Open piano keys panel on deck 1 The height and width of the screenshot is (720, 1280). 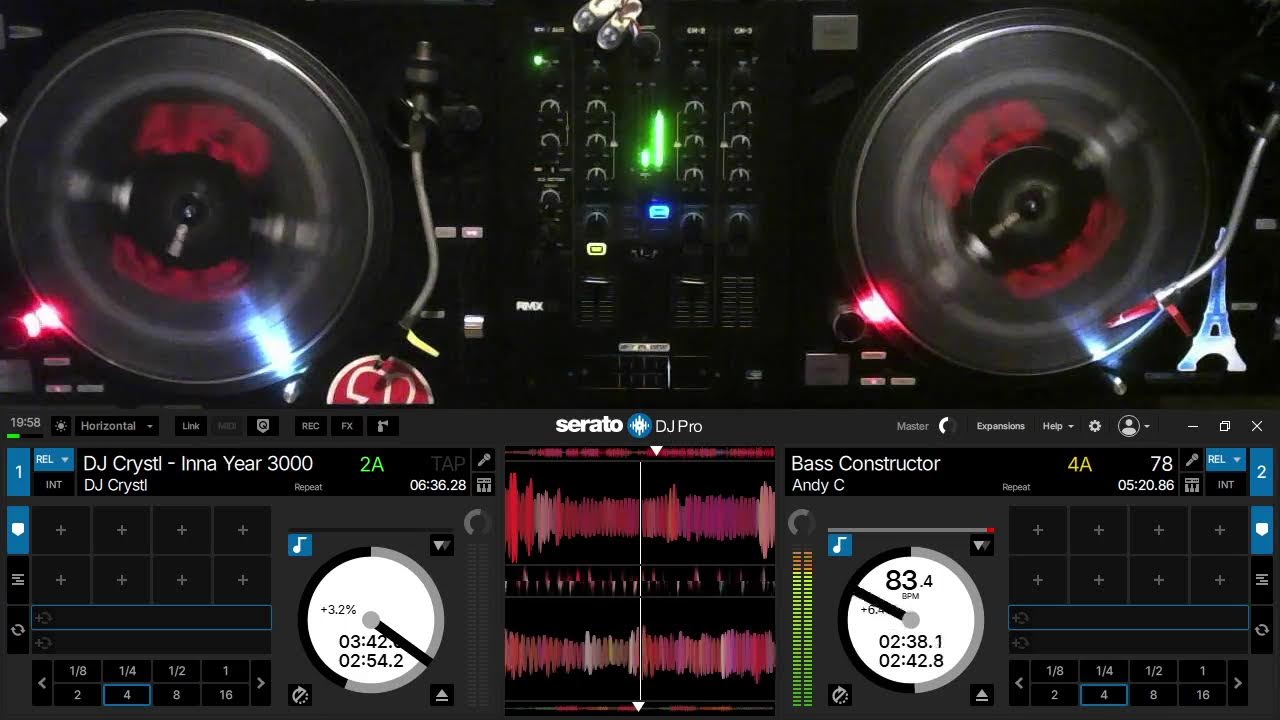[x=484, y=485]
